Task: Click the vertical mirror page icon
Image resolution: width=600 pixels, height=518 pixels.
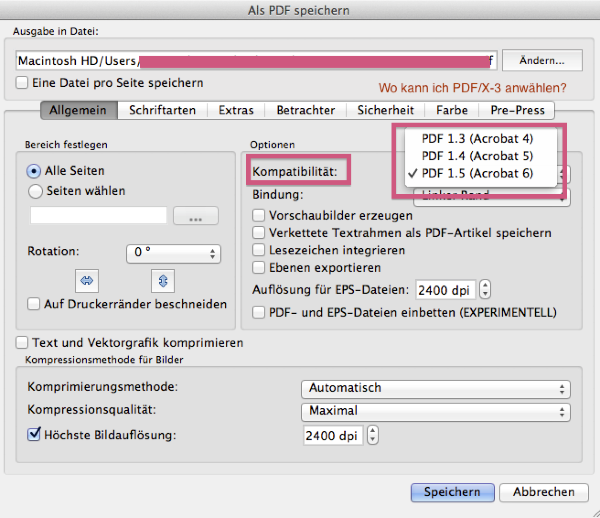Action: pyautogui.click(x=161, y=280)
